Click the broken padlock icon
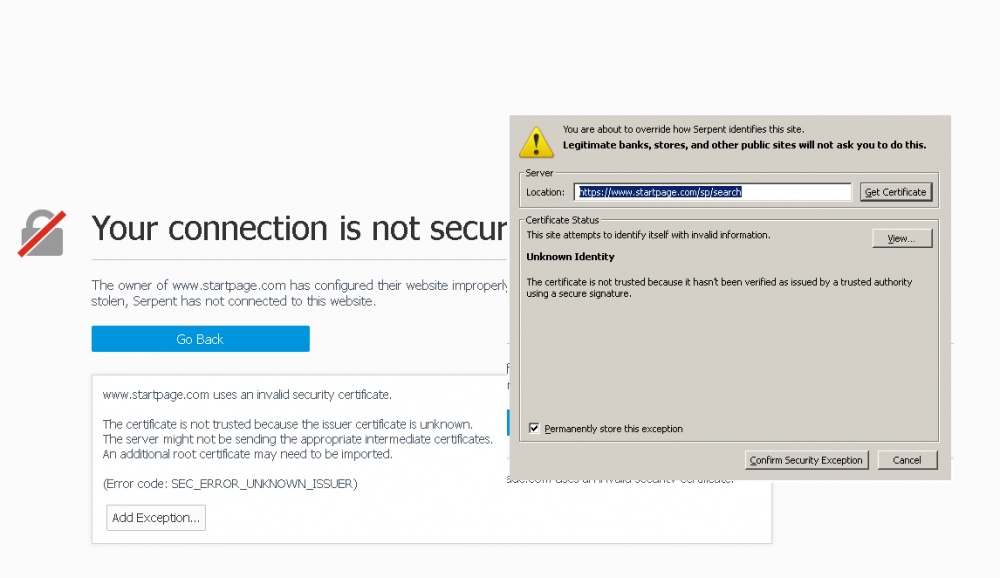 [x=41, y=233]
